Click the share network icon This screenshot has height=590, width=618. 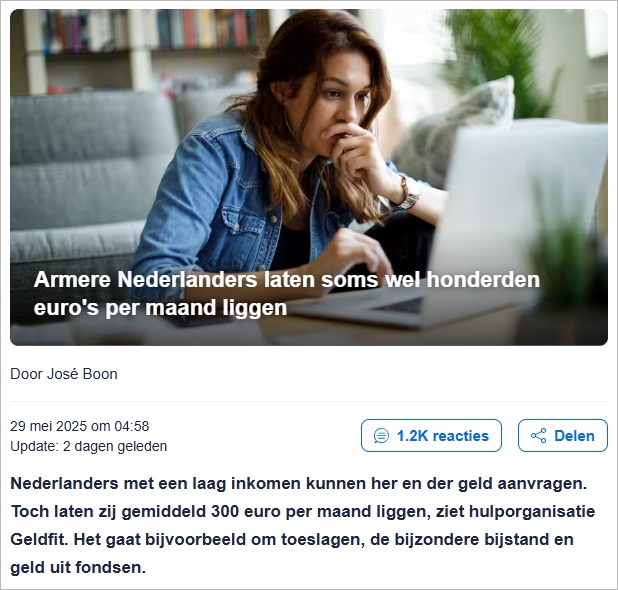click(x=538, y=436)
